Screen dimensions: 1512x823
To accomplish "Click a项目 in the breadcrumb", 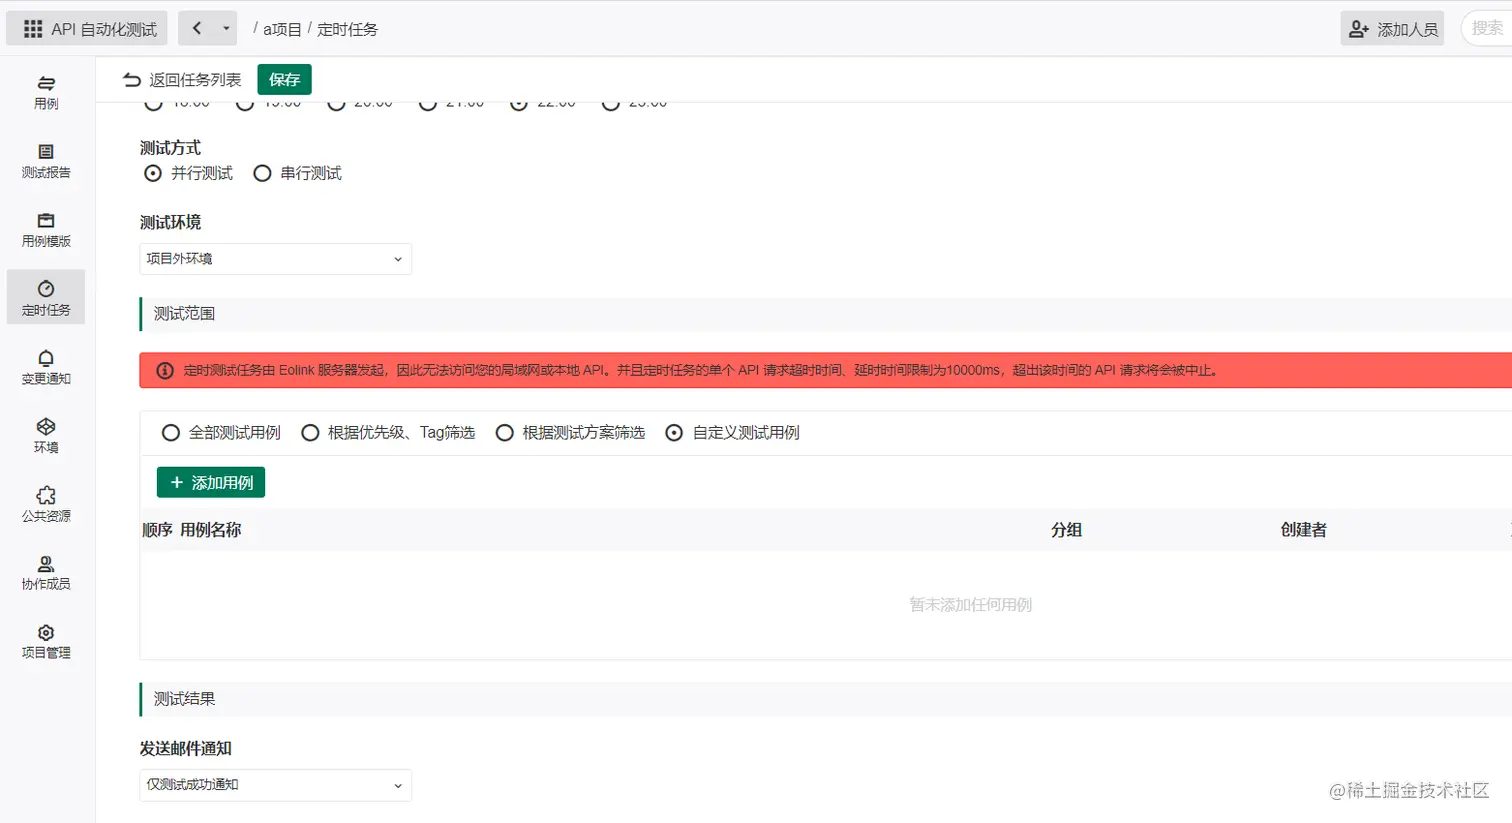I will pyautogui.click(x=282, y=29).
